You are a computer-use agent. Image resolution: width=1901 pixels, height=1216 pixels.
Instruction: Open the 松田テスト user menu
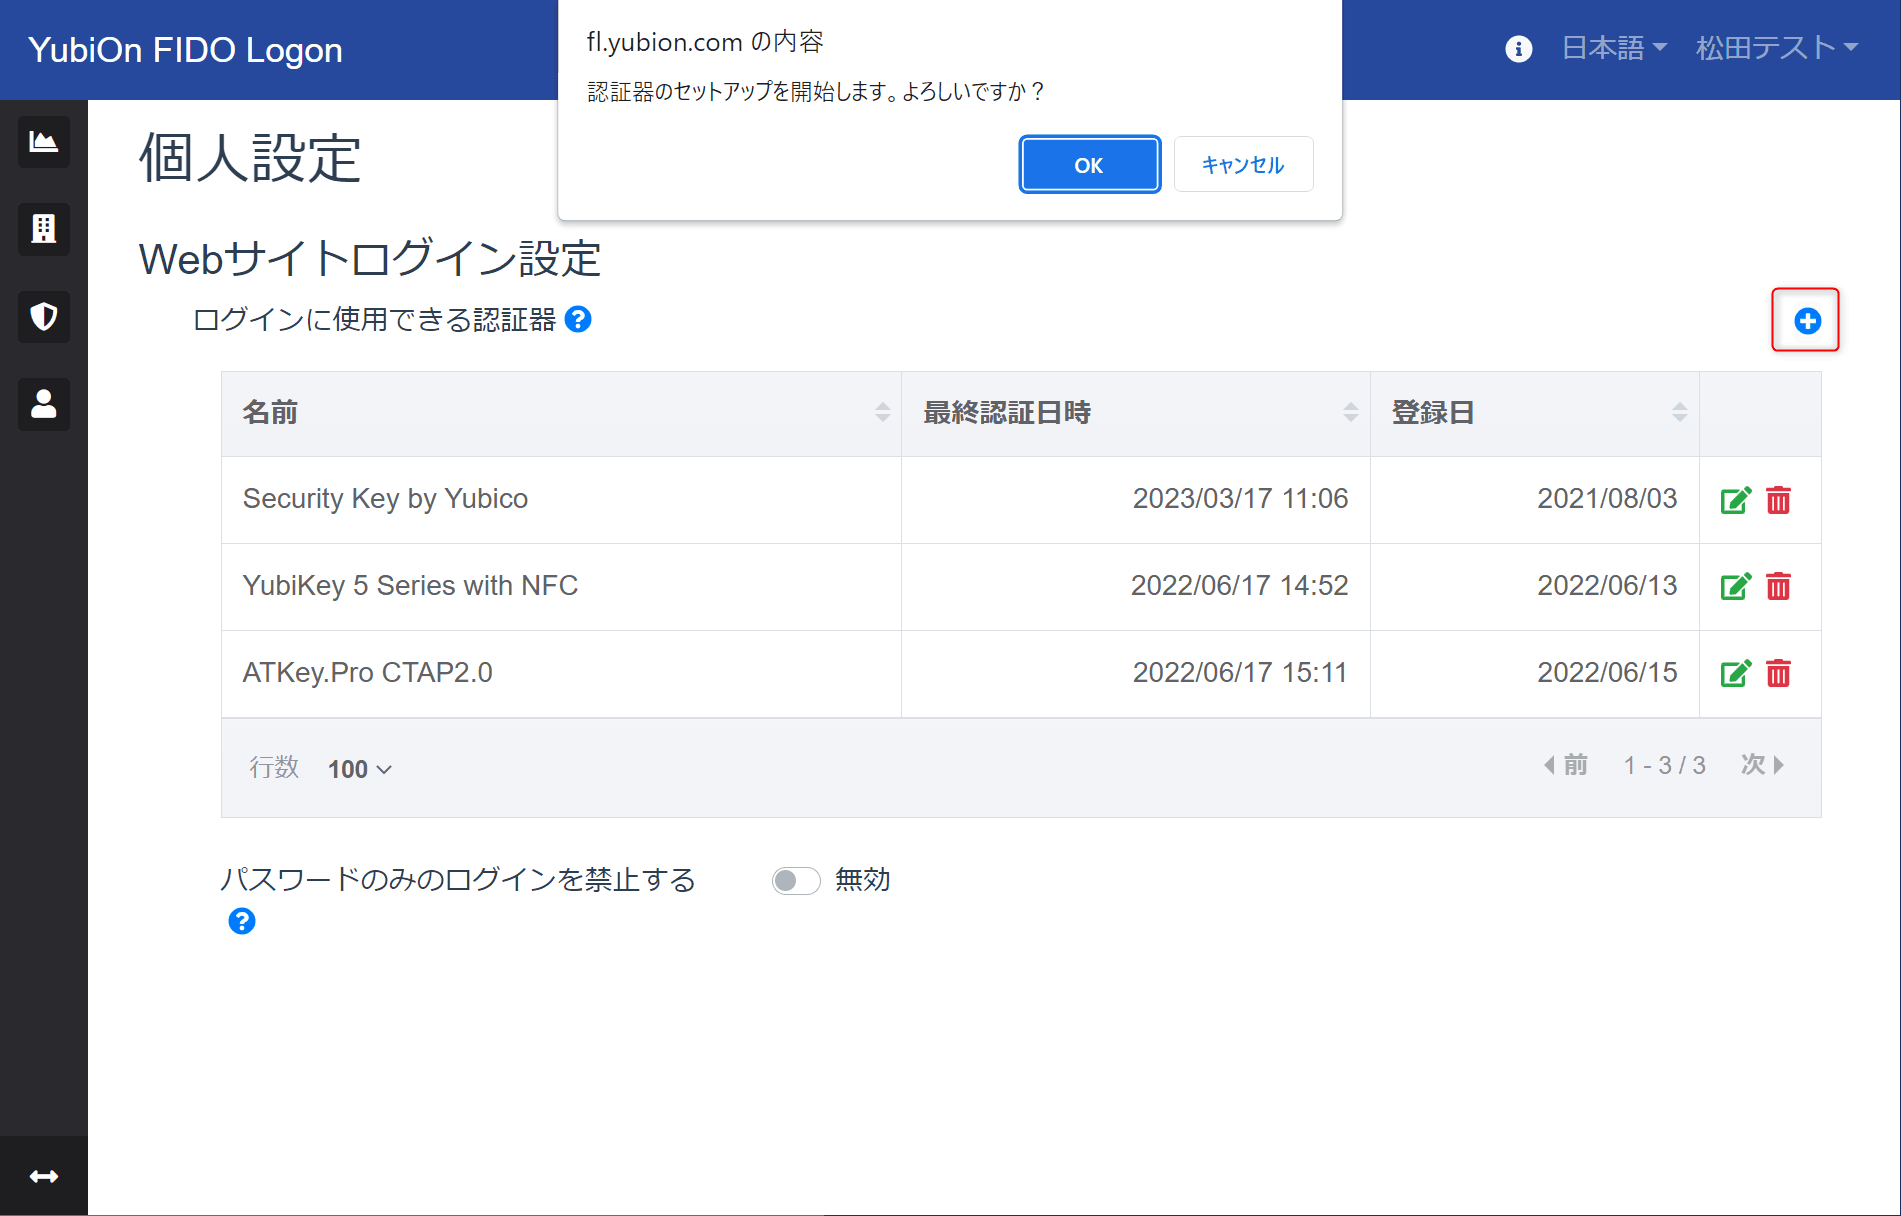pos(1777,48)
